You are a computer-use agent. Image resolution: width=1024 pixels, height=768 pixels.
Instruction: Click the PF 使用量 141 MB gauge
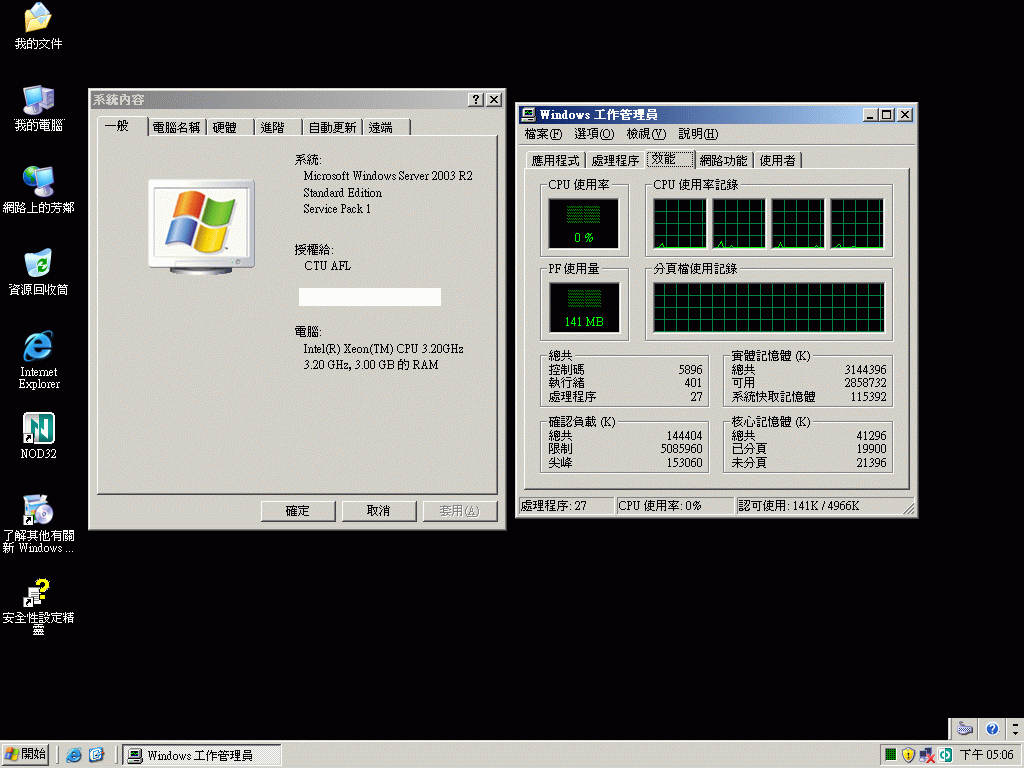tap(584, 308)
